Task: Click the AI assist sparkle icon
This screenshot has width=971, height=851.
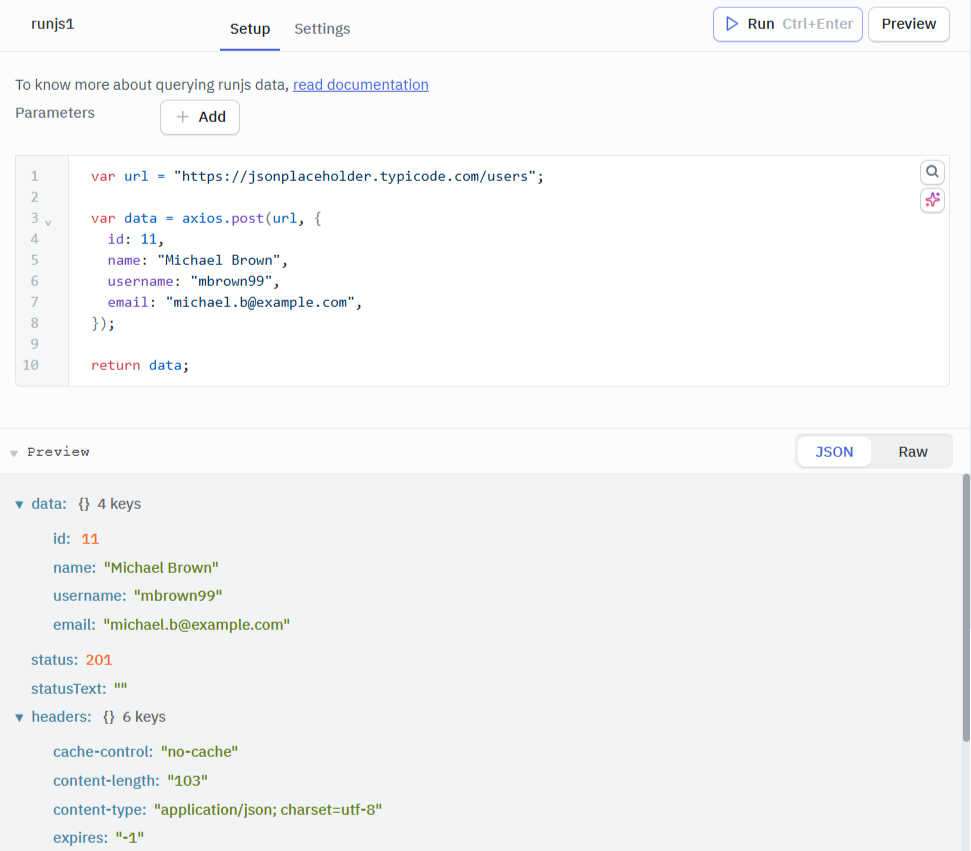Action: pyautogui.click(x=932, y=199)
